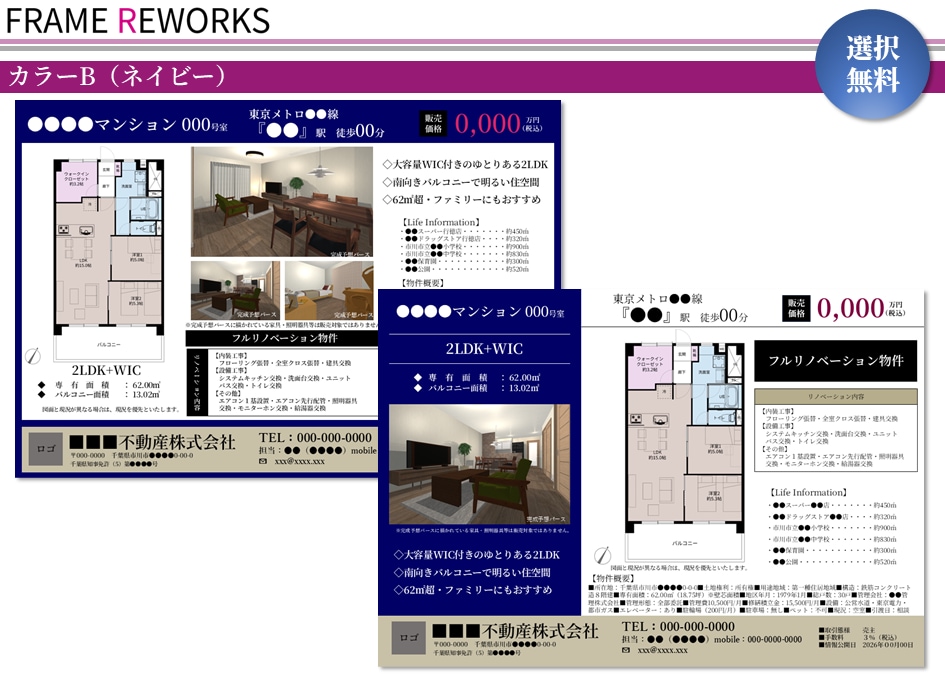This screenshot has height=680, width=945.
Task: Click ●●●●マンション 000号室 title on back flyer
Action: [x=128, y=125]
